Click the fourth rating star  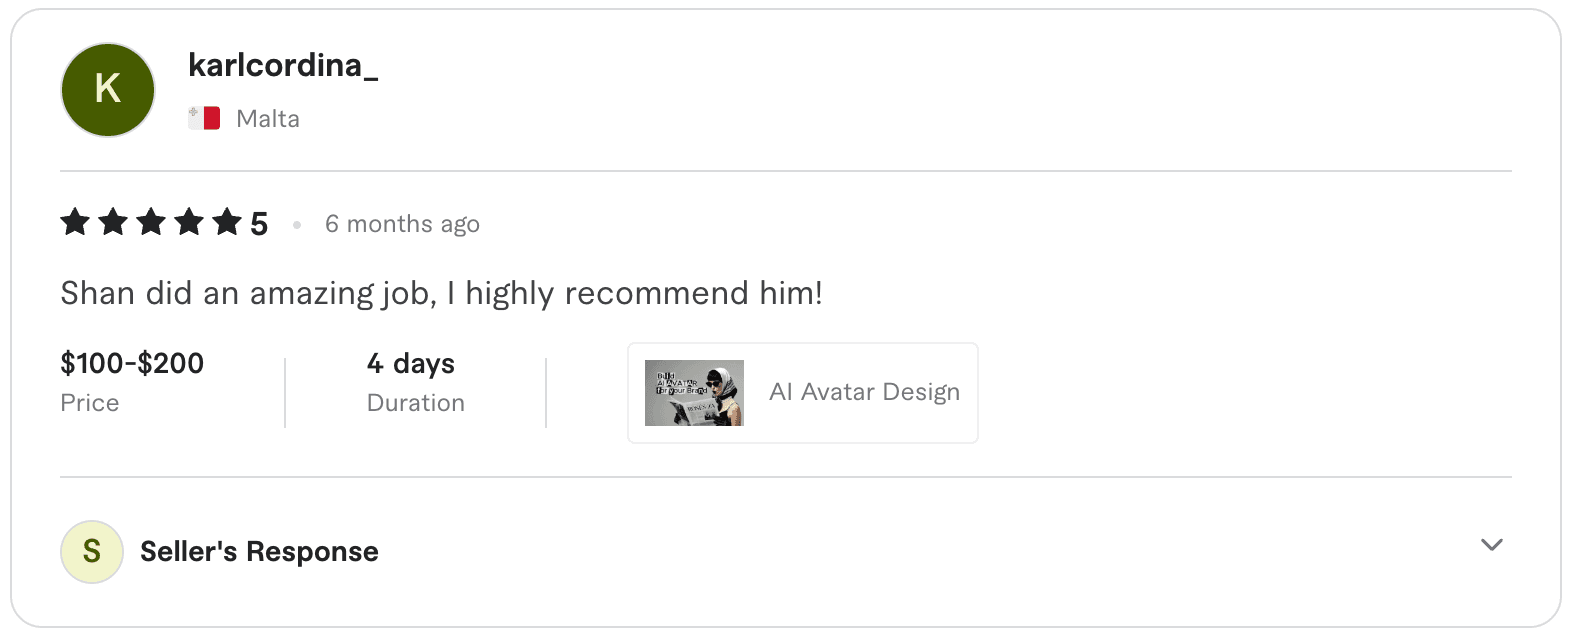click(187, 222)
